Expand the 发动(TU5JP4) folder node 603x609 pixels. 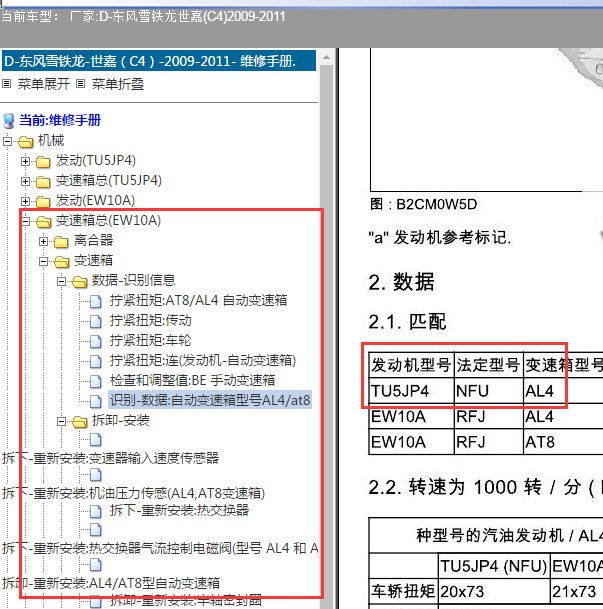(25, 161)
